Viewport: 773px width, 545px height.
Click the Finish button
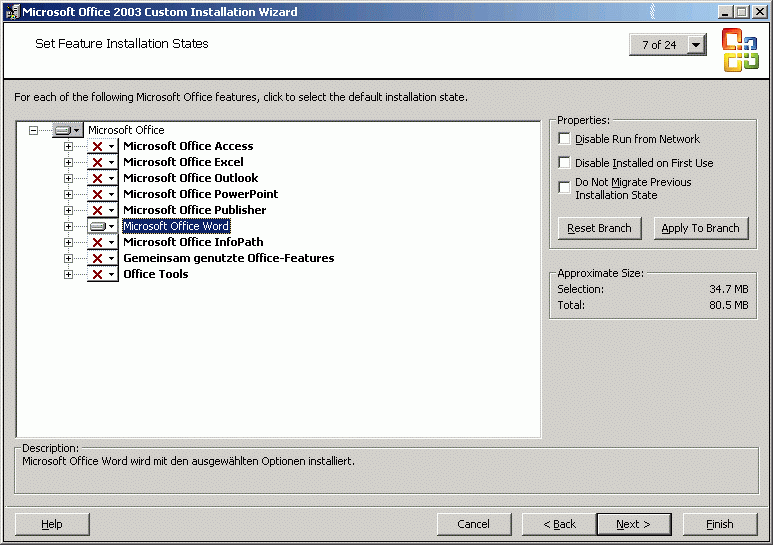(x=720, y=524)
